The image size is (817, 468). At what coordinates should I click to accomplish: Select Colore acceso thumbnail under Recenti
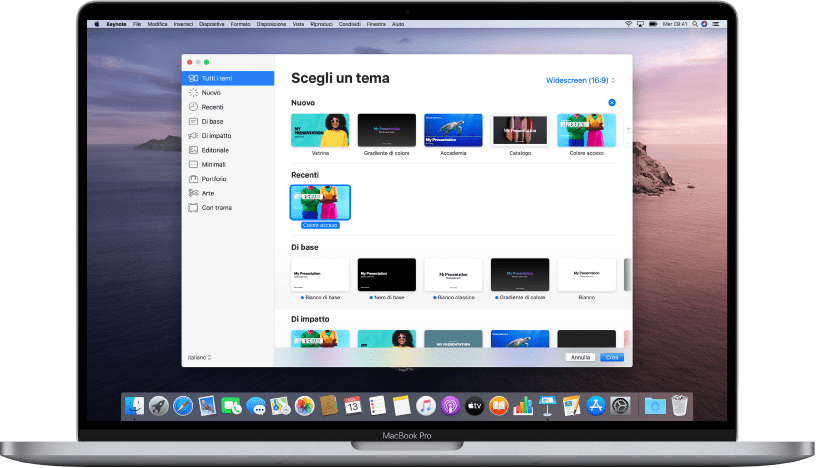pyautogui.click(x=320, y=202)
